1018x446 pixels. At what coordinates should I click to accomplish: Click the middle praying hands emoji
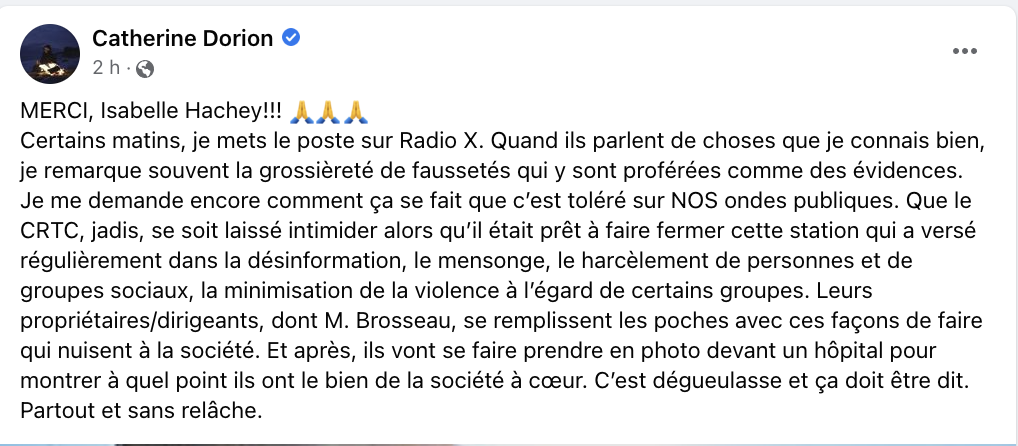[328, 112]
